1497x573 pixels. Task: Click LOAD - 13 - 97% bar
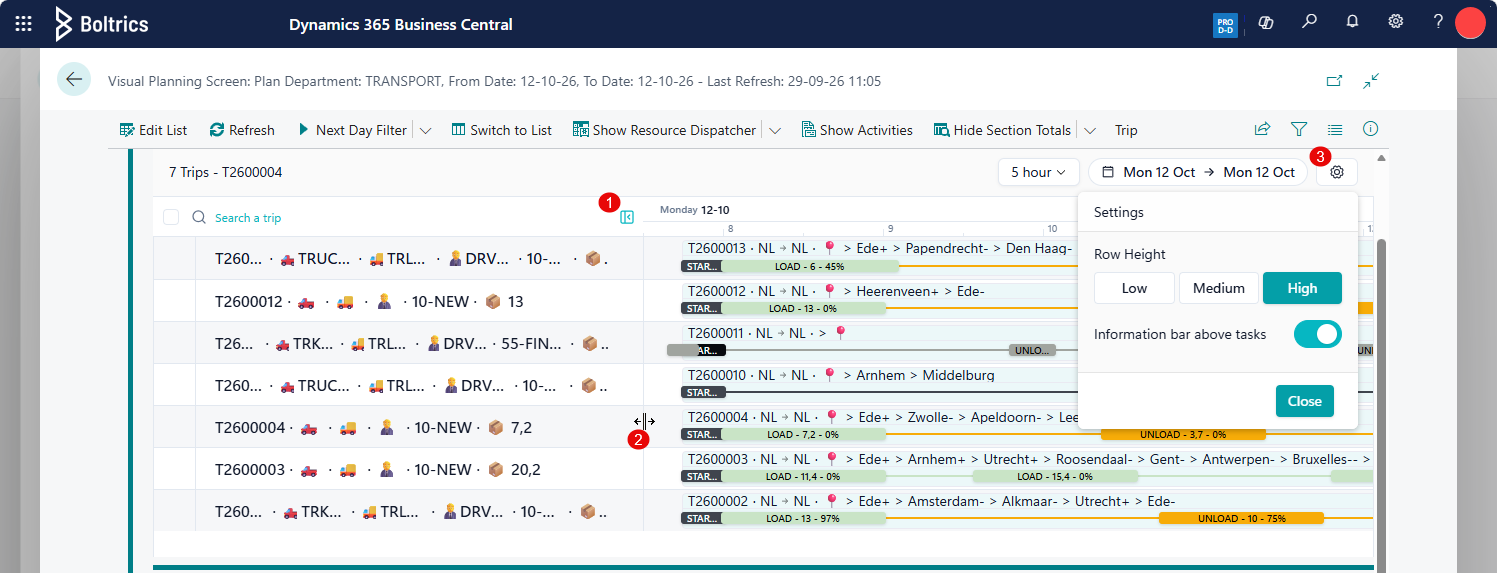tap(802, 518)
